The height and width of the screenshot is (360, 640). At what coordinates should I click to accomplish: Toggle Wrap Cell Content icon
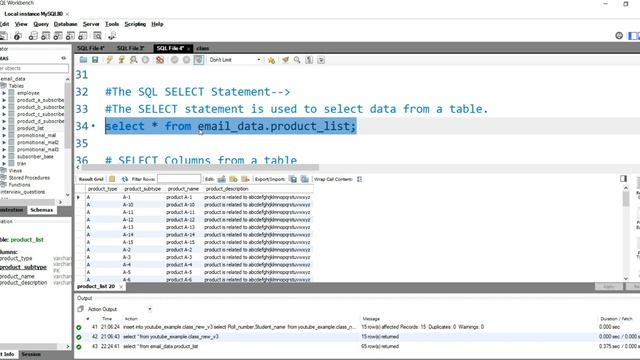[359, 179]
